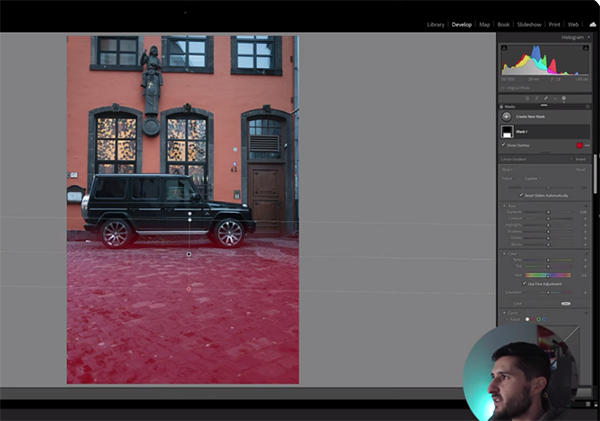Click the Hue value field
Screen dimensions: 600x421
pyautogui.click(x=584, y=275)
